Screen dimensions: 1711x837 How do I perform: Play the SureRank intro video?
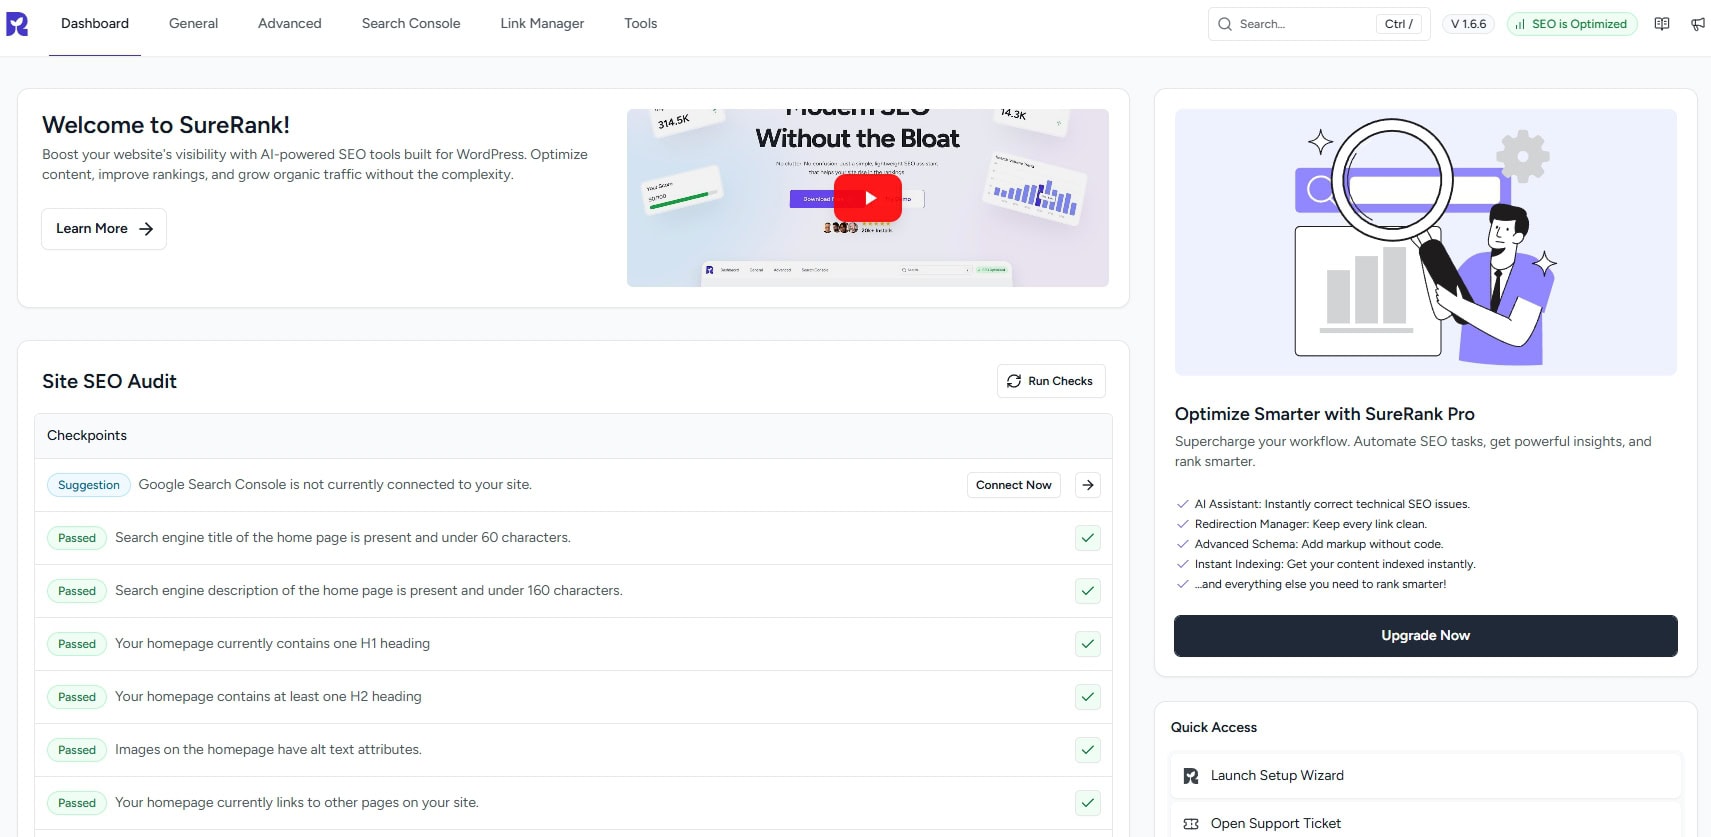868,198
